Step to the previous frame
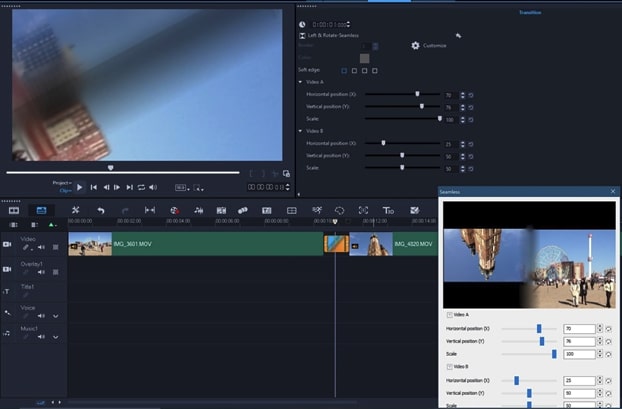This screenshot has width=622, height=409. pos(106,187)
